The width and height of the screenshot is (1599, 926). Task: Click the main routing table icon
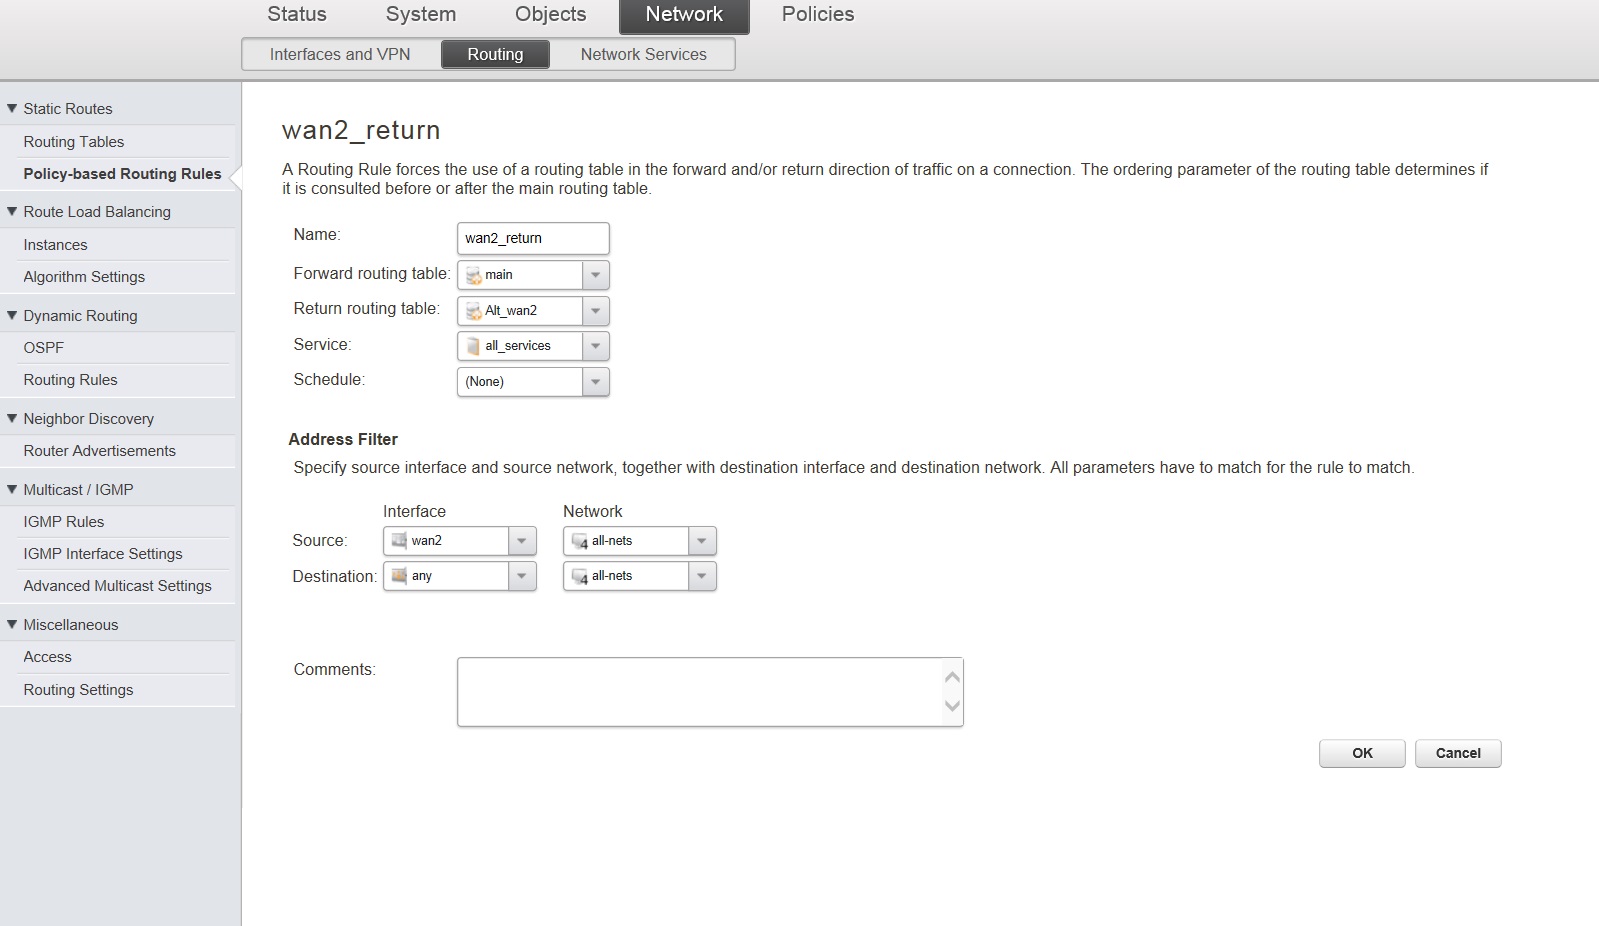474,275
